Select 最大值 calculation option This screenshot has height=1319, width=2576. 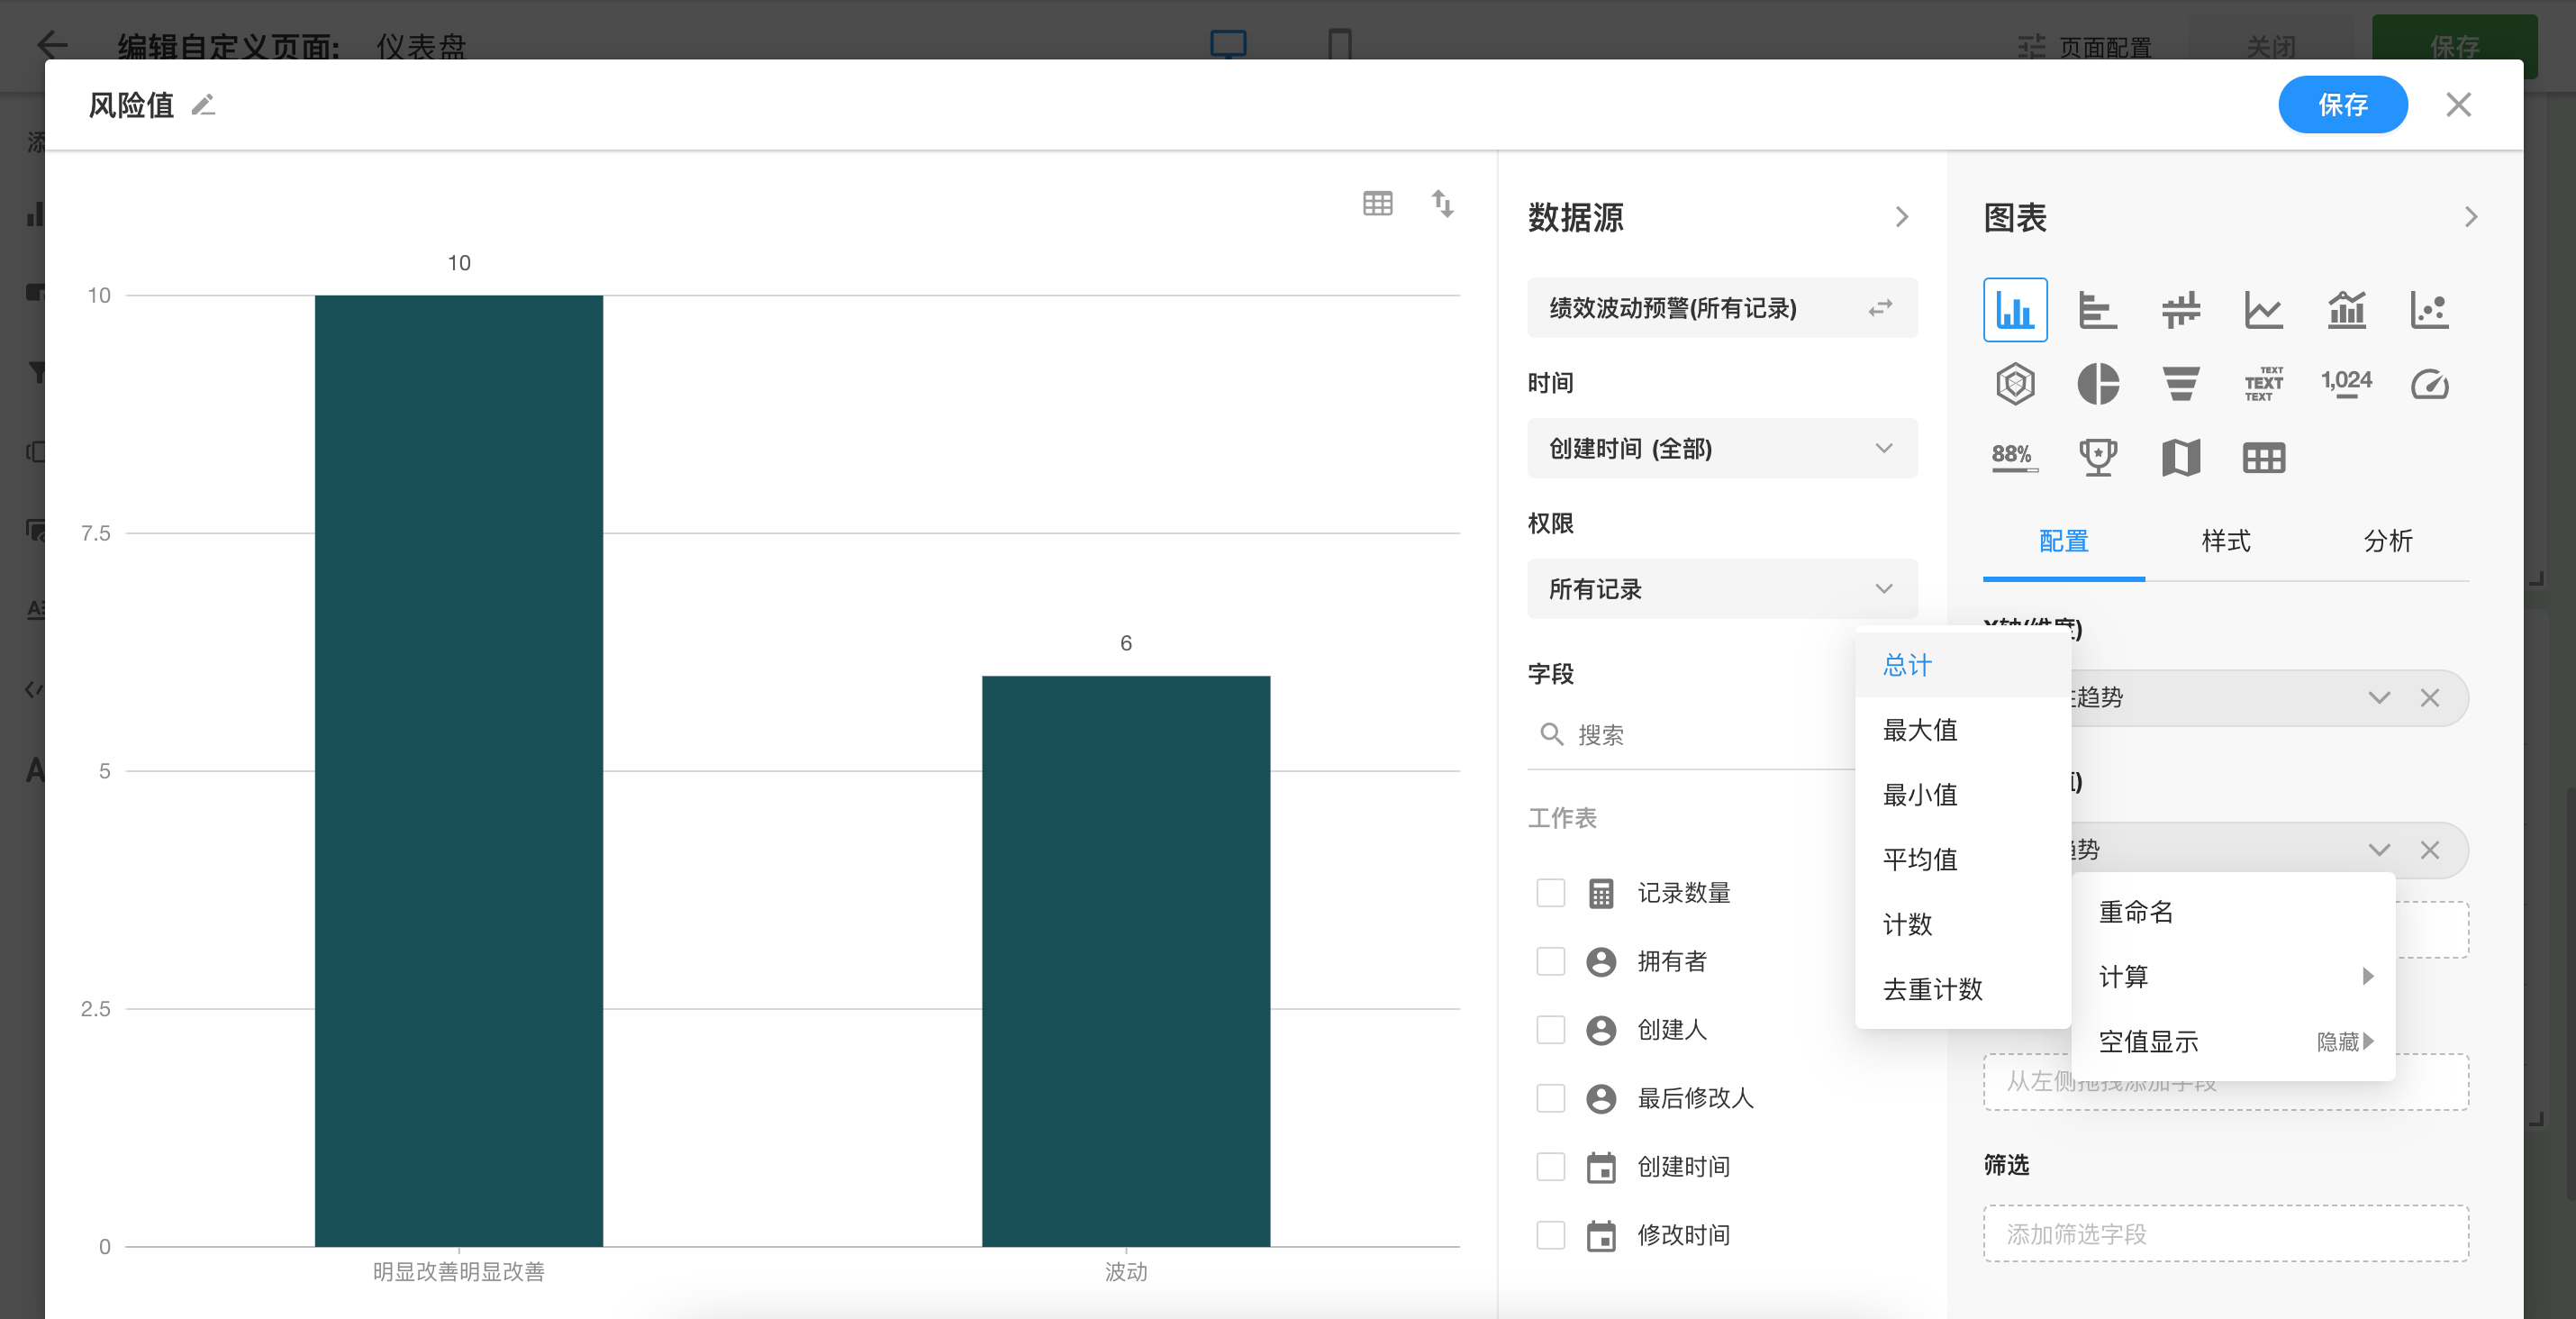[x=1963, y=731]
